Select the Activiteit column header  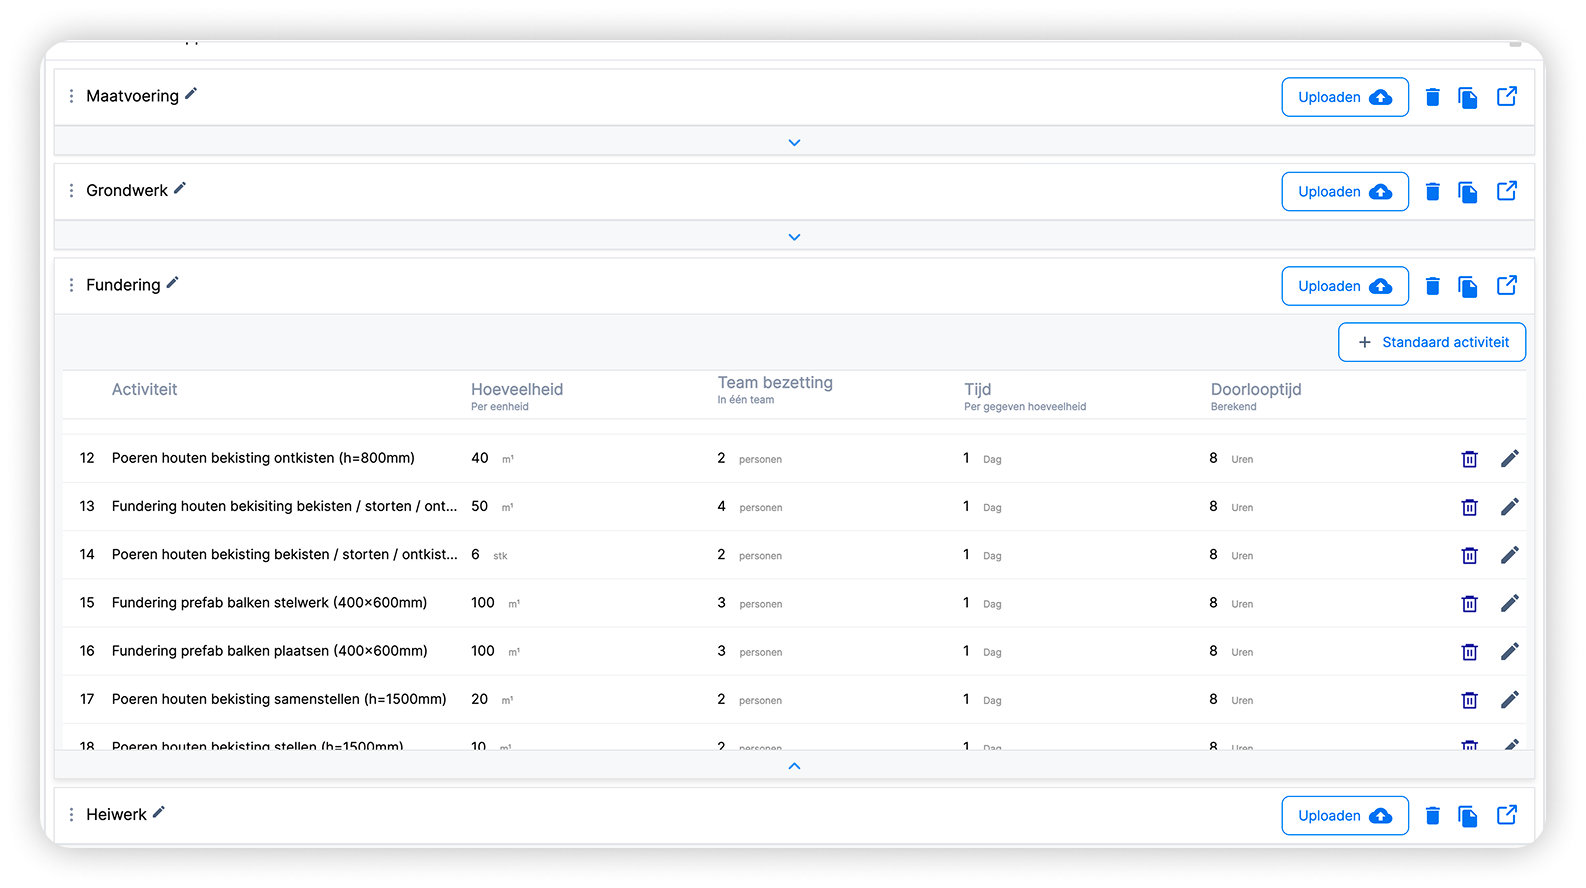[144, 389]
